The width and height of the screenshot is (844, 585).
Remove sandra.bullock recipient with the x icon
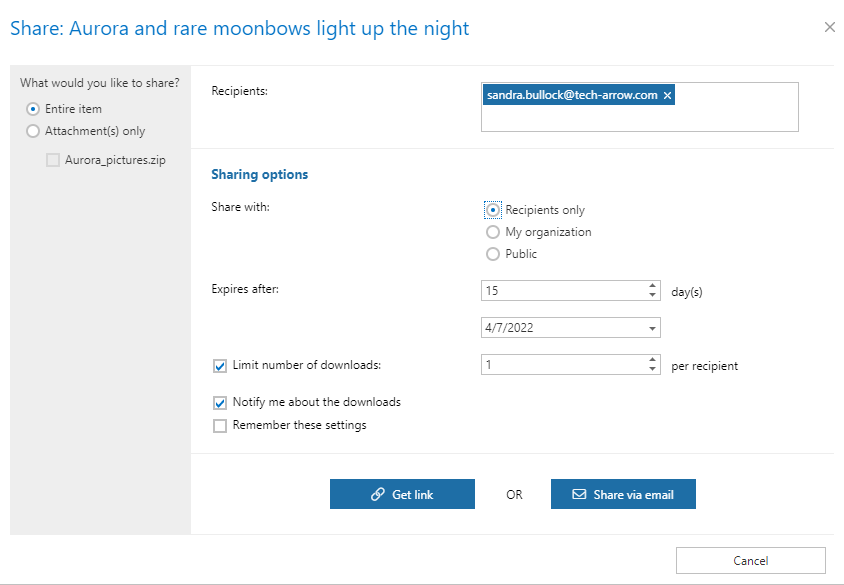pyautogui.click(x=667, y=95)
